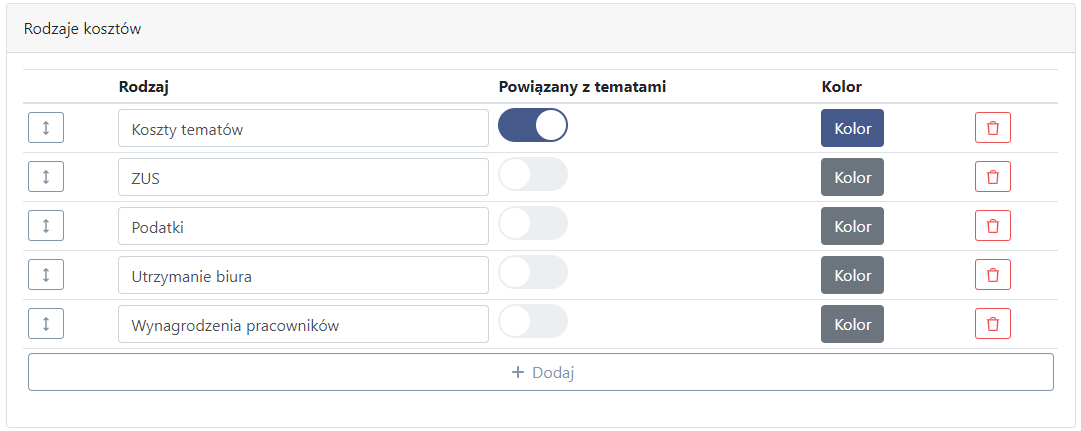This screenshot has width=1081, height=431.
Task: Click trash icon for Utrzymanie biura
Action: [x=993, y=275]
